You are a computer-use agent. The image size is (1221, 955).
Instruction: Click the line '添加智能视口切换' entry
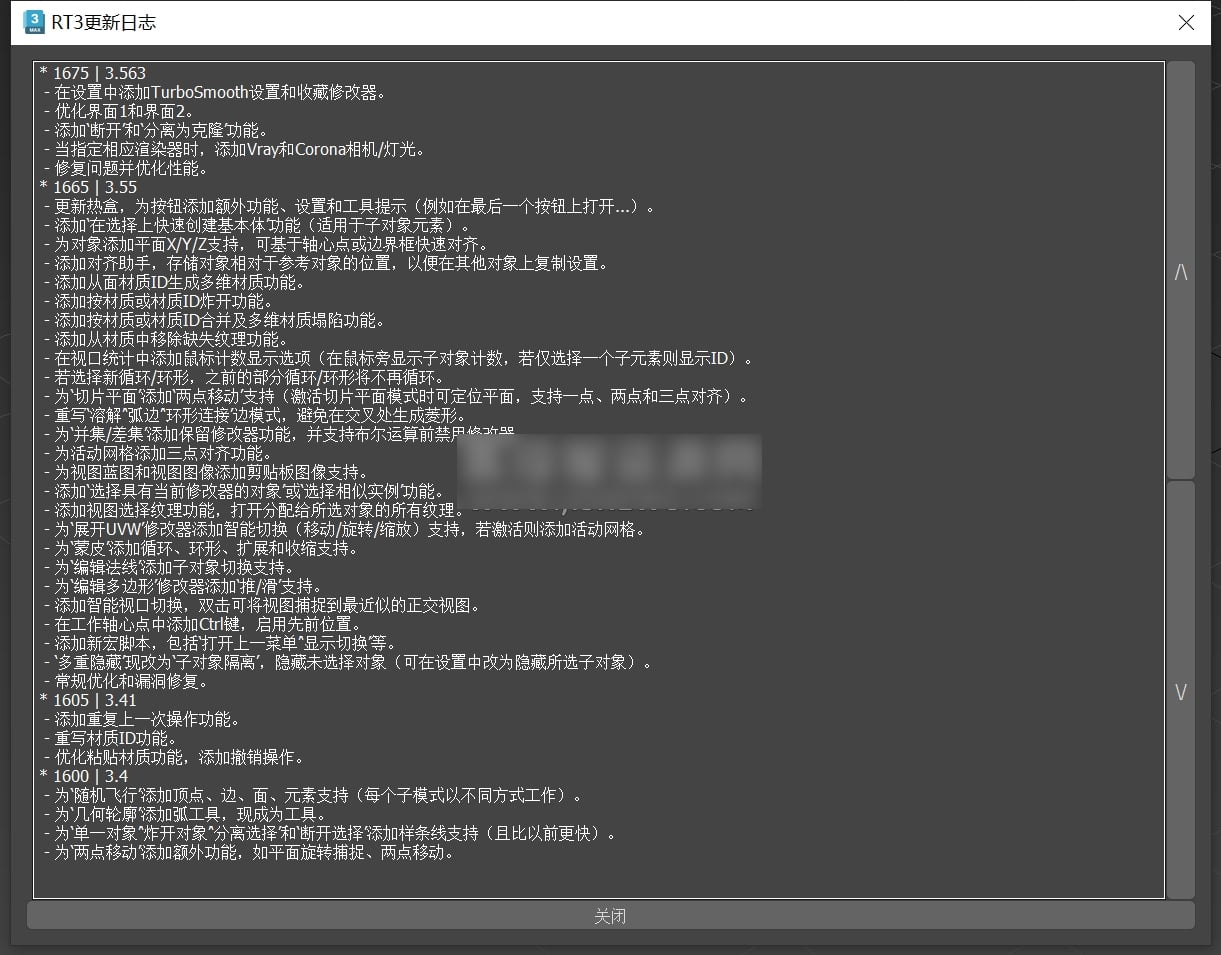tap(262, 605)
